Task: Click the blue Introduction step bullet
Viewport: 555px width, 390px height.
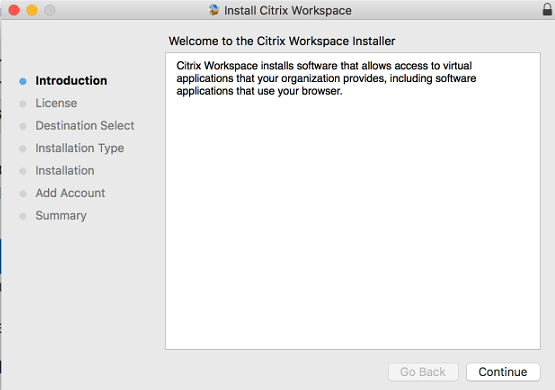Action: pyautogui.click(x=23, y=81)
